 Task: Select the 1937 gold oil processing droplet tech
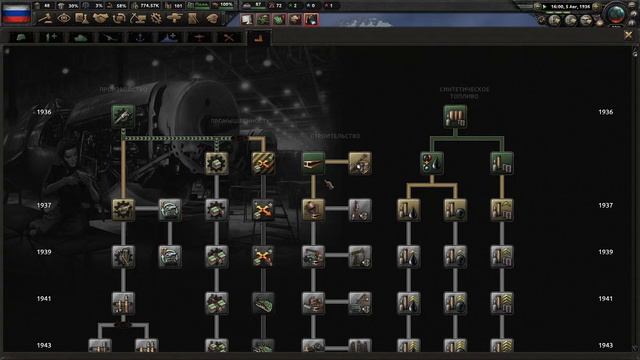409,209
